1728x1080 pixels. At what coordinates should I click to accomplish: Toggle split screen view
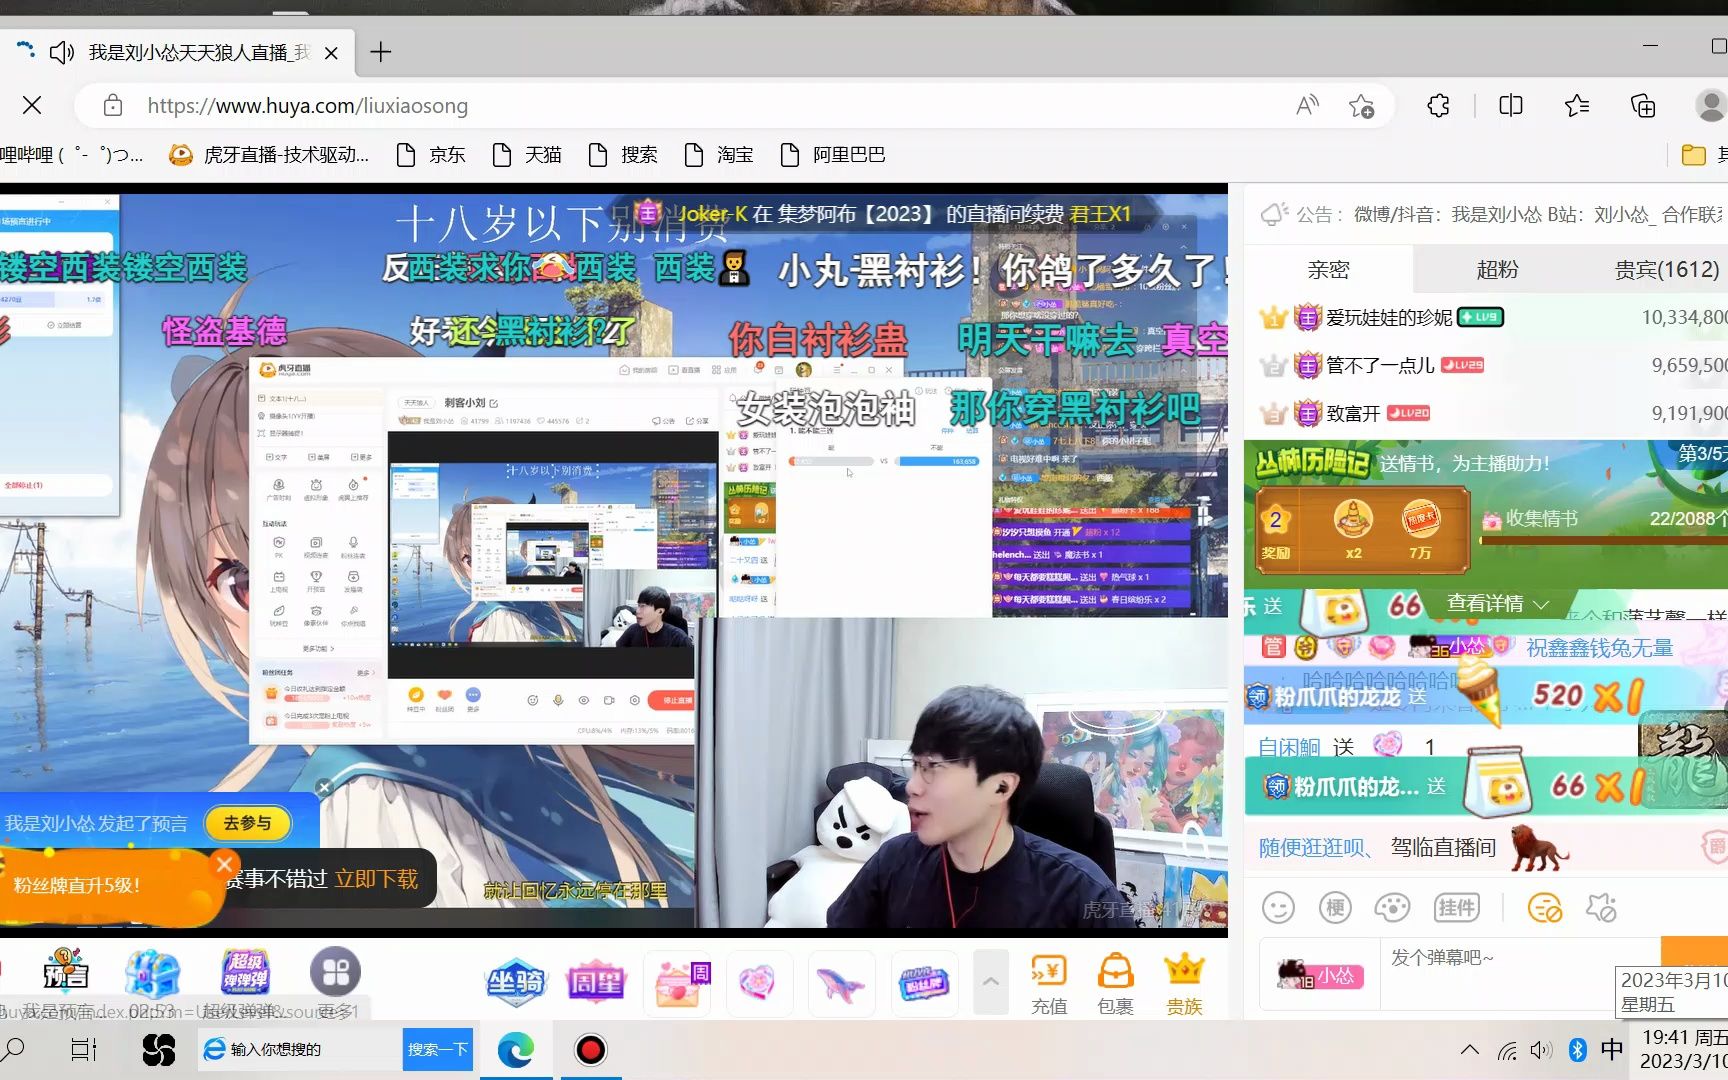1511,105
